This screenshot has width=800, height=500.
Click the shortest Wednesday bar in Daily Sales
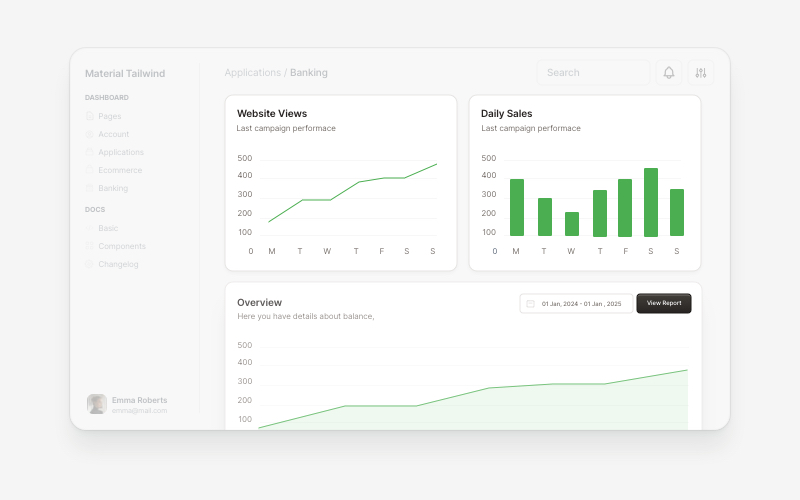pyautogui.click(x=572, y=224)
